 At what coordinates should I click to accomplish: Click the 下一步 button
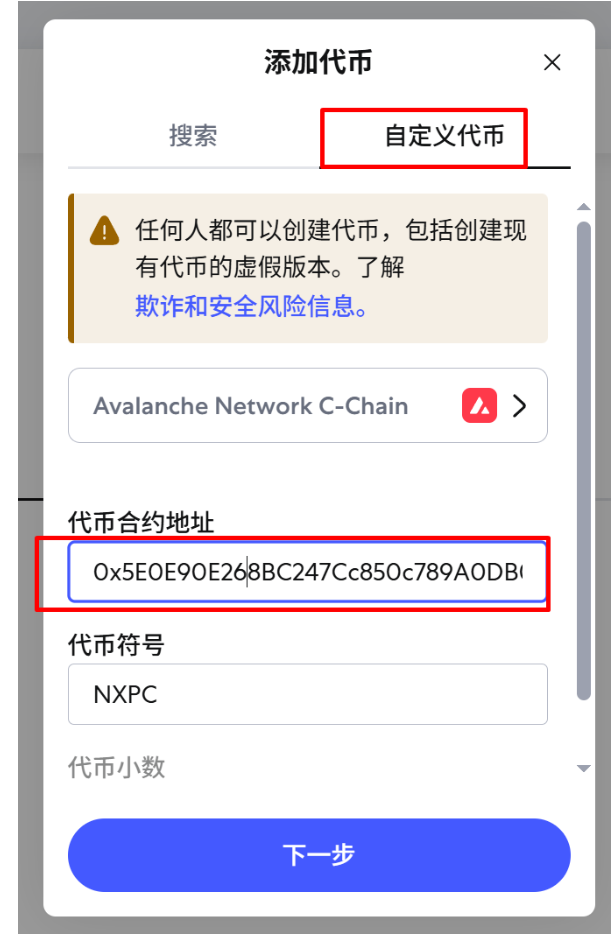pos(319,855)
